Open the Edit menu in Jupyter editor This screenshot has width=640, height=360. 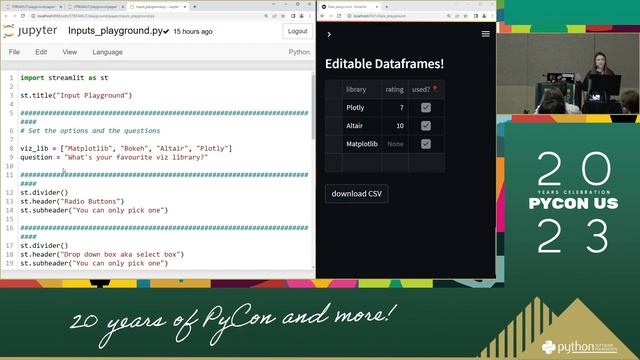click(x=41, y=52)
